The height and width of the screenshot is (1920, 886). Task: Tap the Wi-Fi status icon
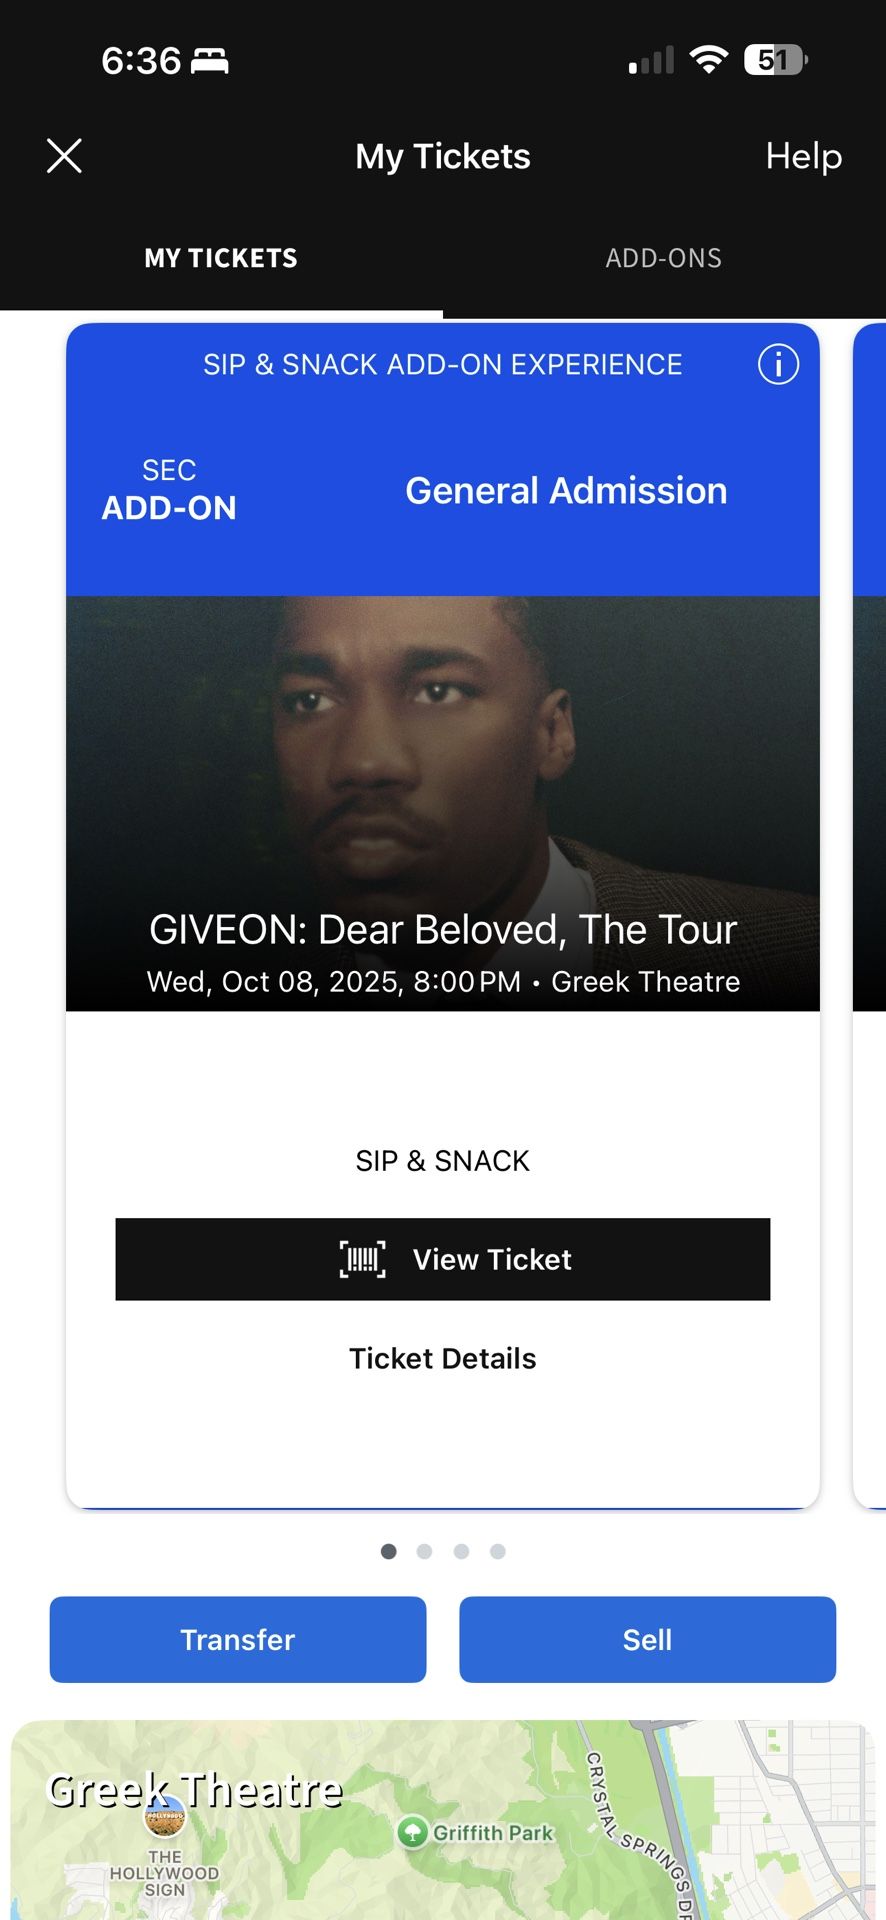click(x=708, y=60)
